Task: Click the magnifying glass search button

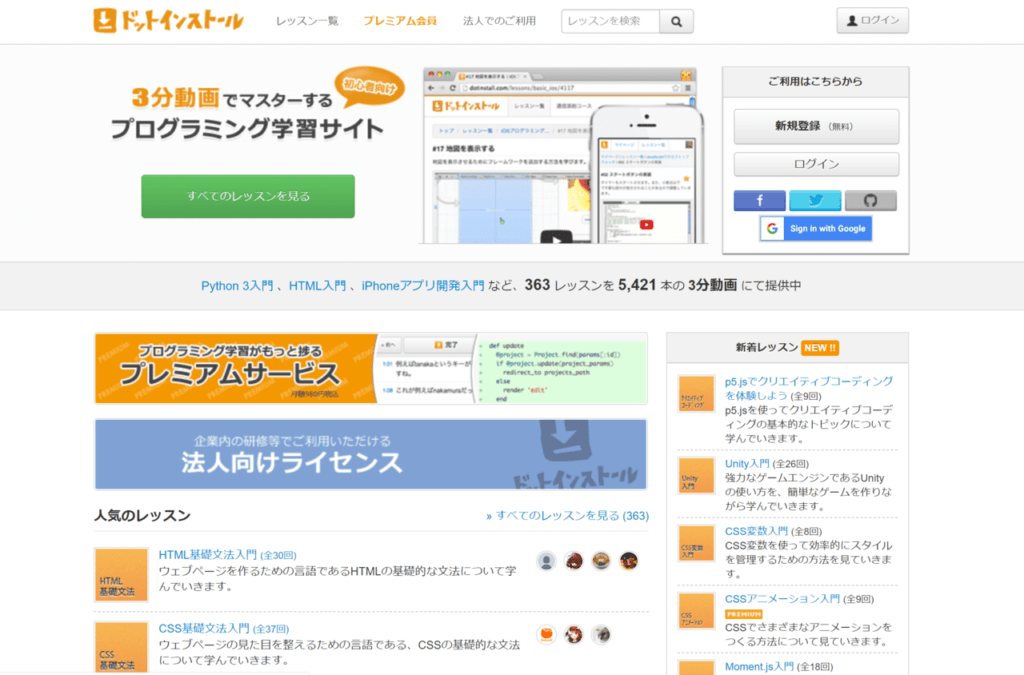Action: tap(676, 21)
